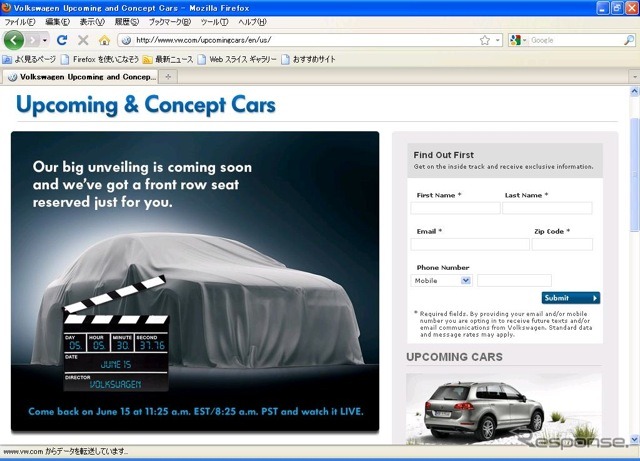
Task: Open the 履歴(S) menu
Action: pyautogui.click(x=127, y=22)
